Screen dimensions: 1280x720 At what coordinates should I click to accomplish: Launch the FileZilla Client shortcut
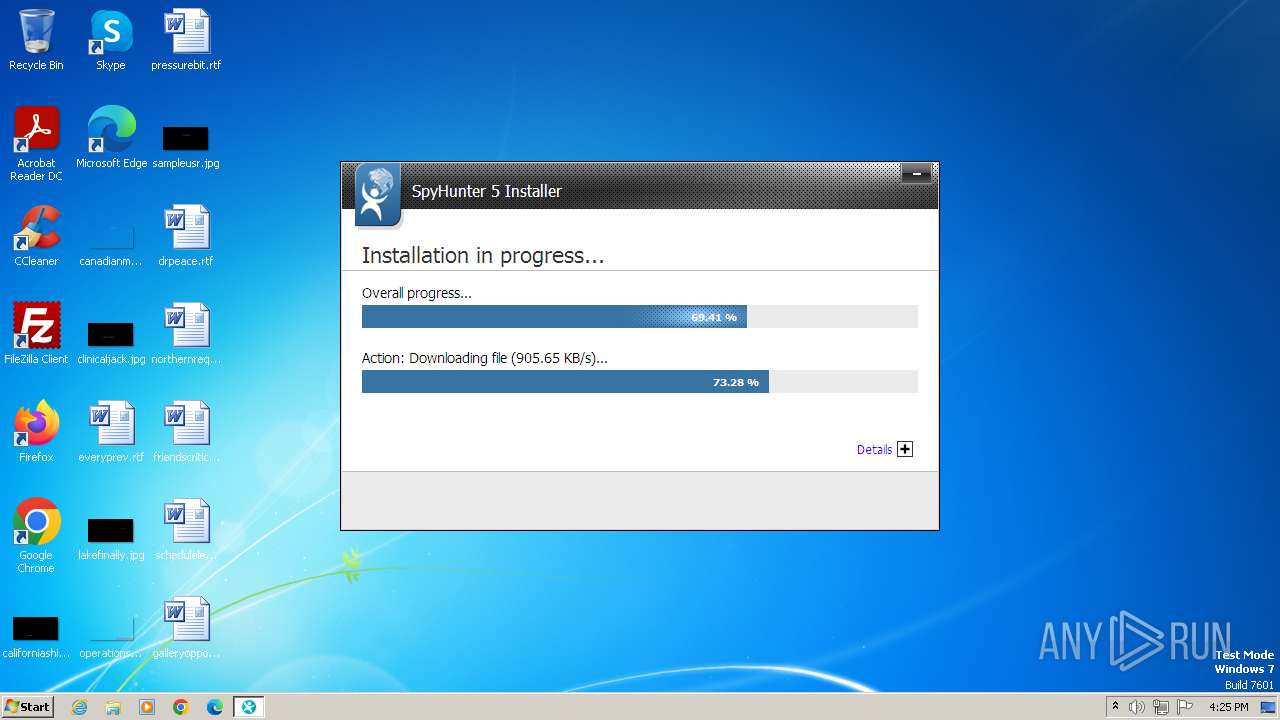[x=36, y=334]
